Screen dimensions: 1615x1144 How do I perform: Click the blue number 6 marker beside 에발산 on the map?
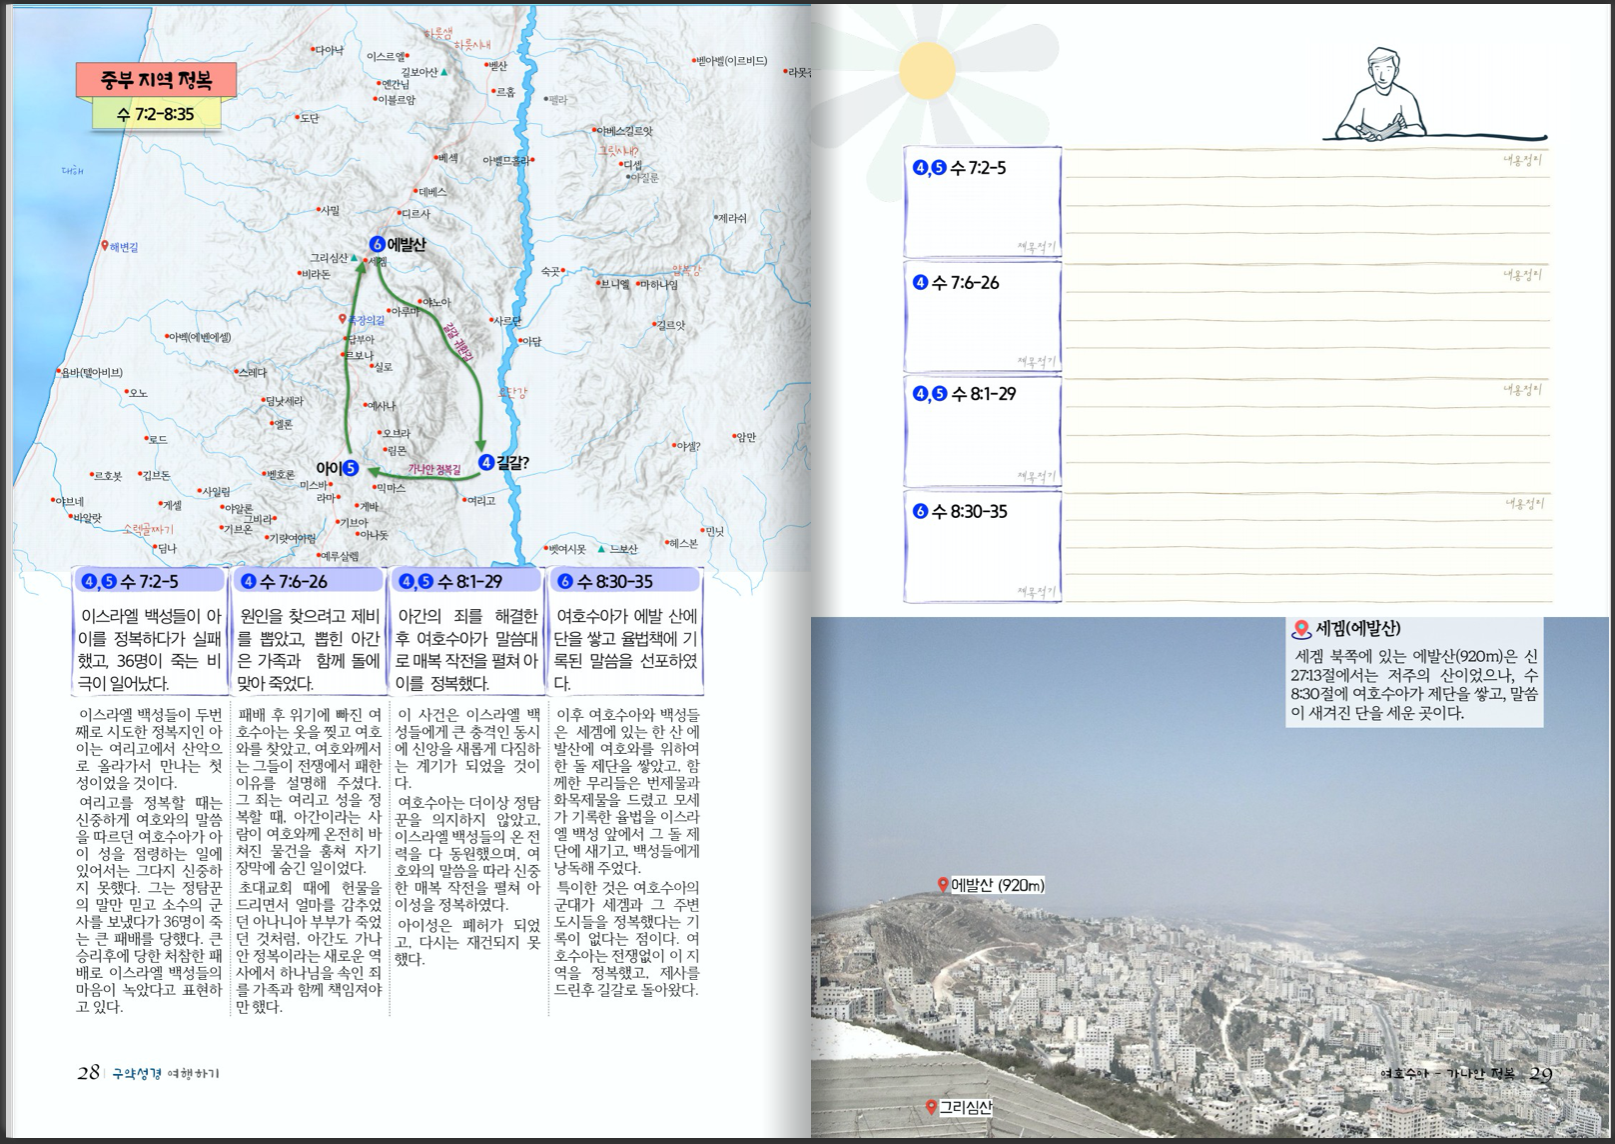[x=377, y=244]
